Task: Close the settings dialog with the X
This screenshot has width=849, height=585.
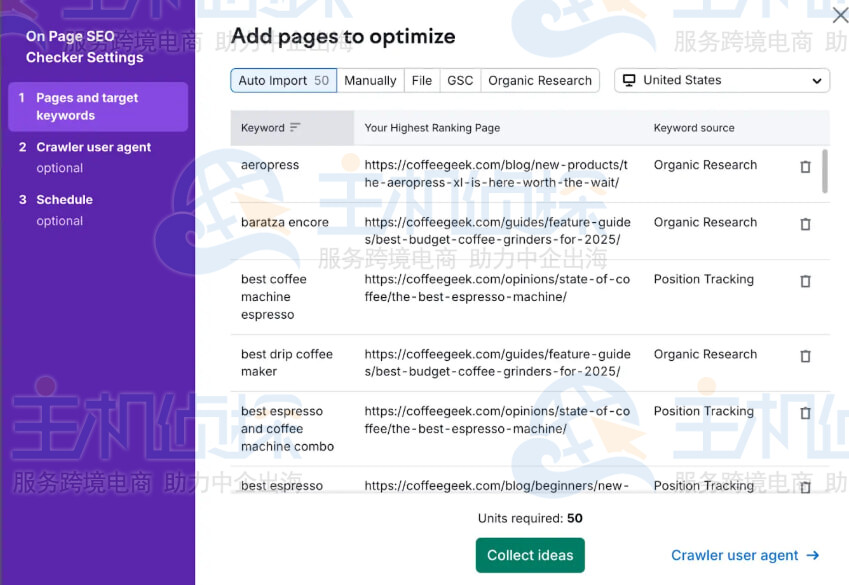Action: [840, 15]
